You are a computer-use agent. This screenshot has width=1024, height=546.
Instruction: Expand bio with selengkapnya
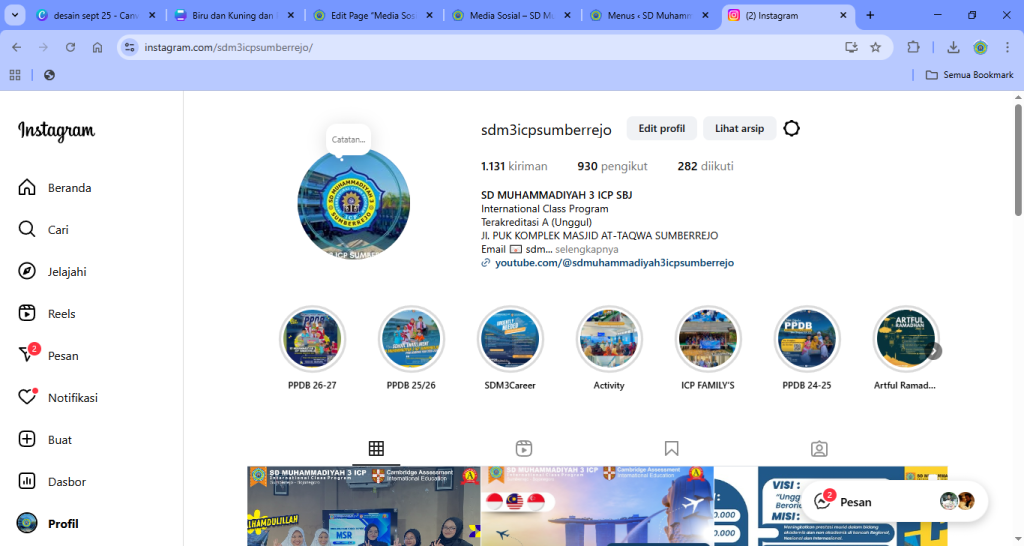[x=586, y=249]
